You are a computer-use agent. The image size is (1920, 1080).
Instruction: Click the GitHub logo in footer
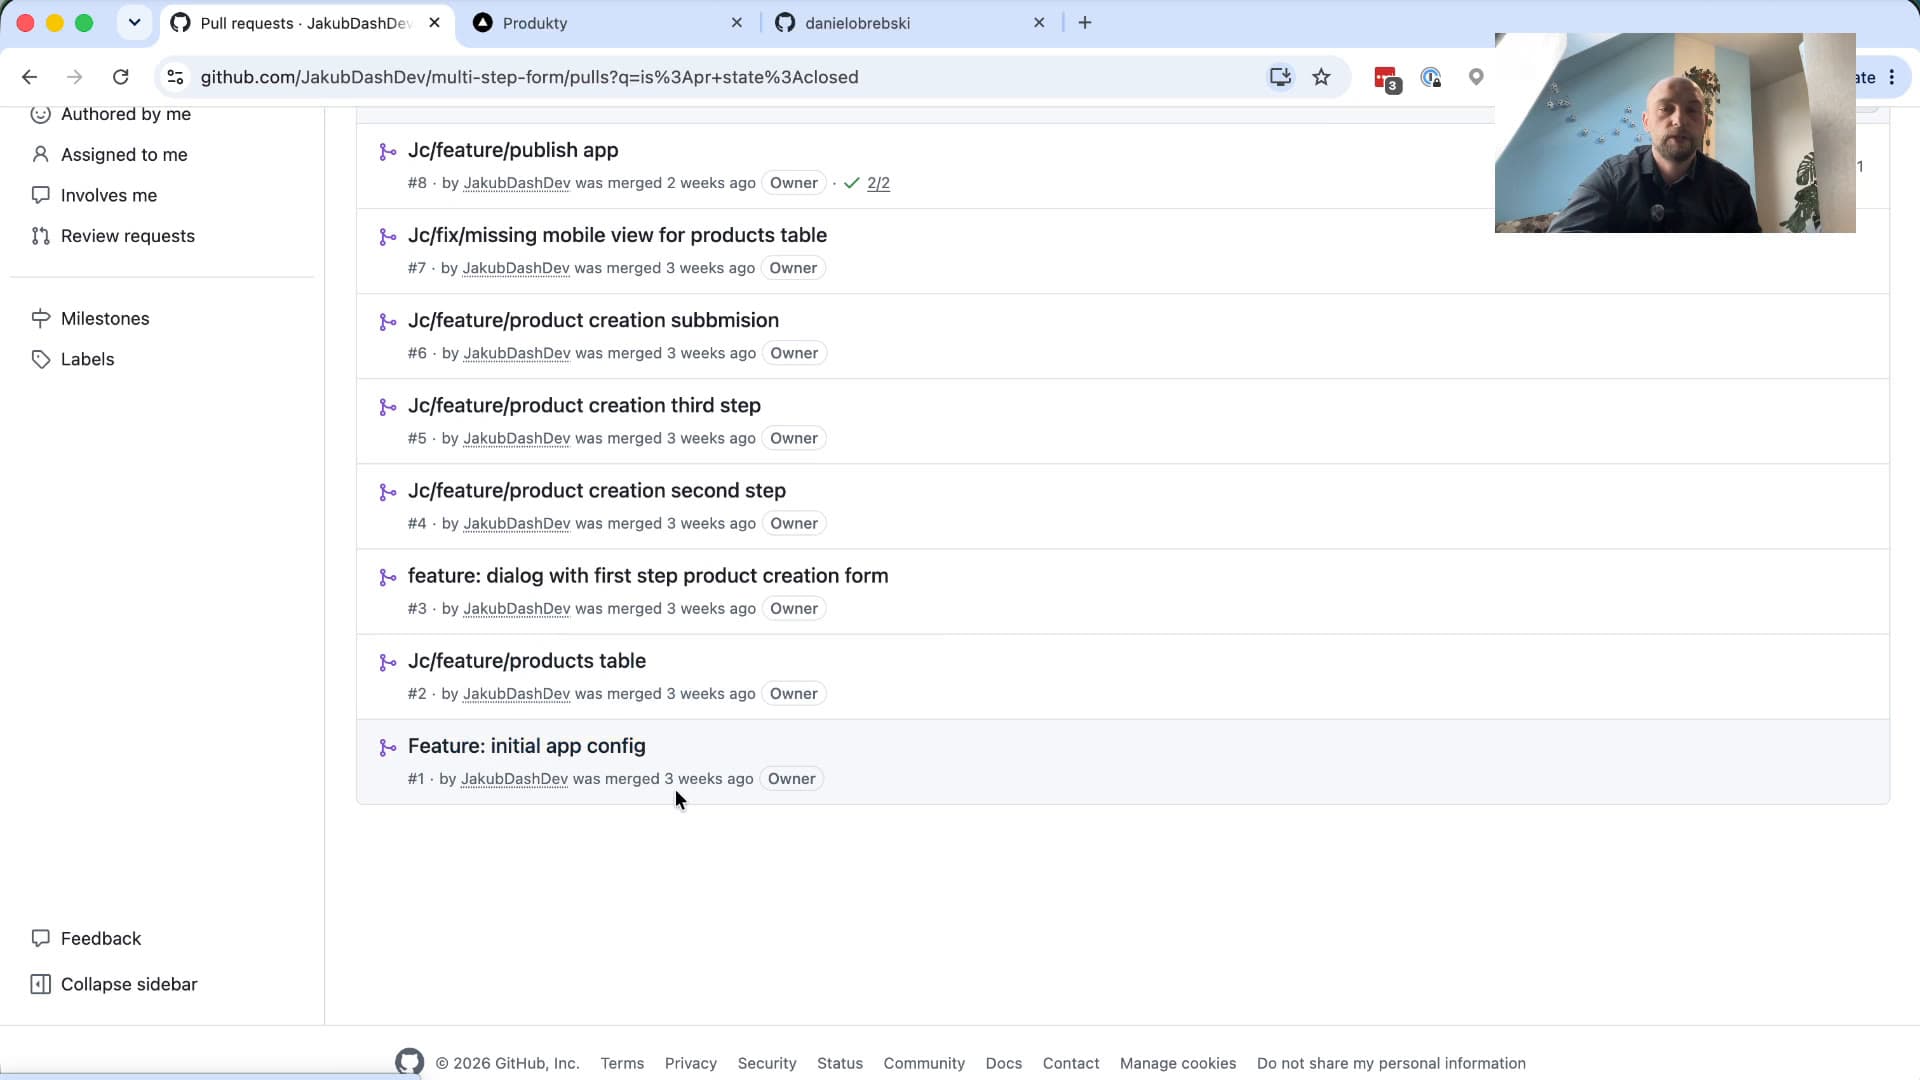(x=409, y=1062)
